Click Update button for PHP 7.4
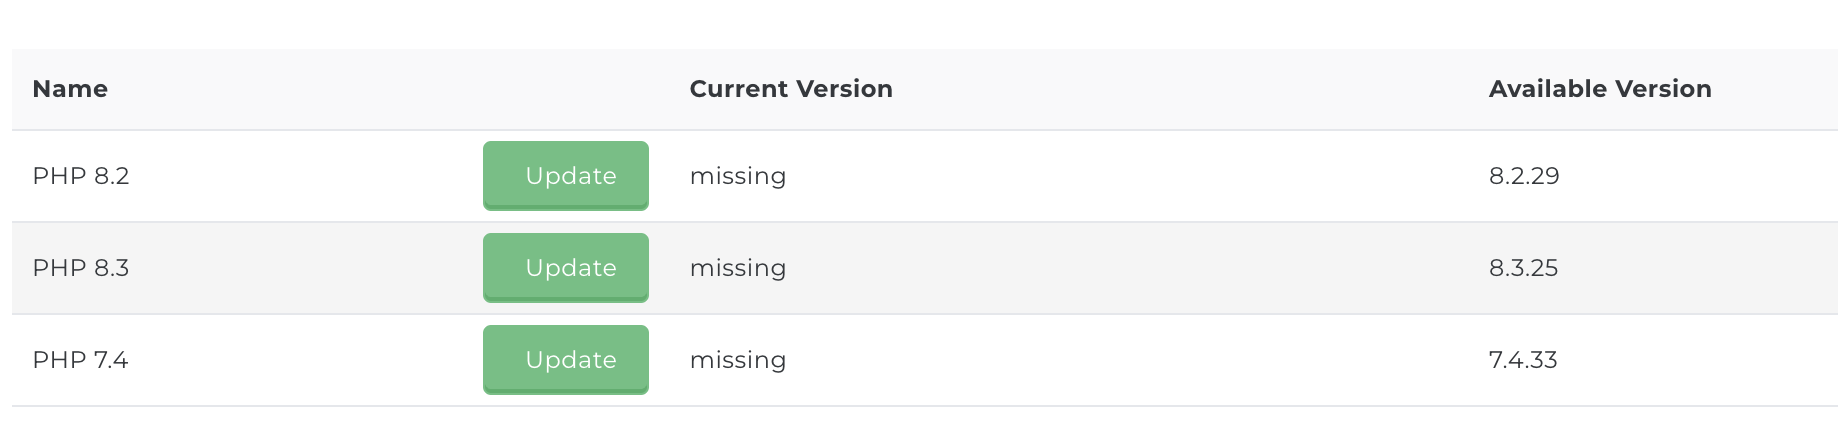Screen dimensions: 1838x438 [x=566, y=360]
